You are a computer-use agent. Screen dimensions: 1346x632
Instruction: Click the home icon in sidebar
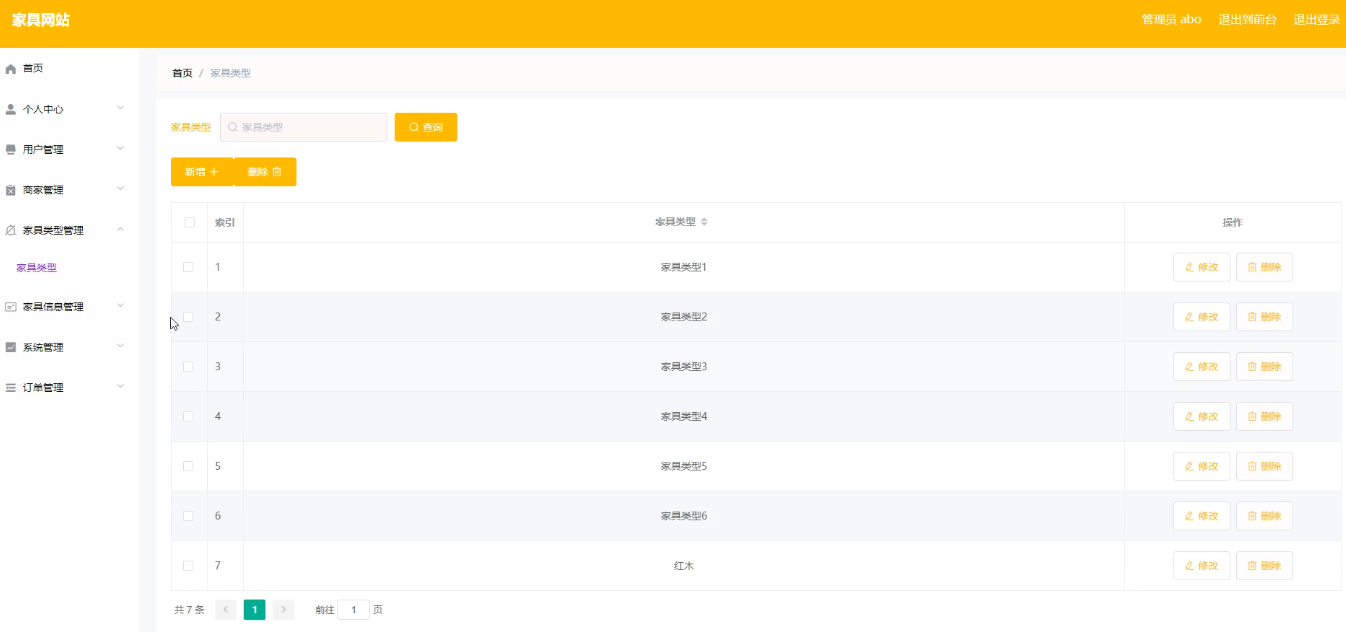tap(11, 69)
